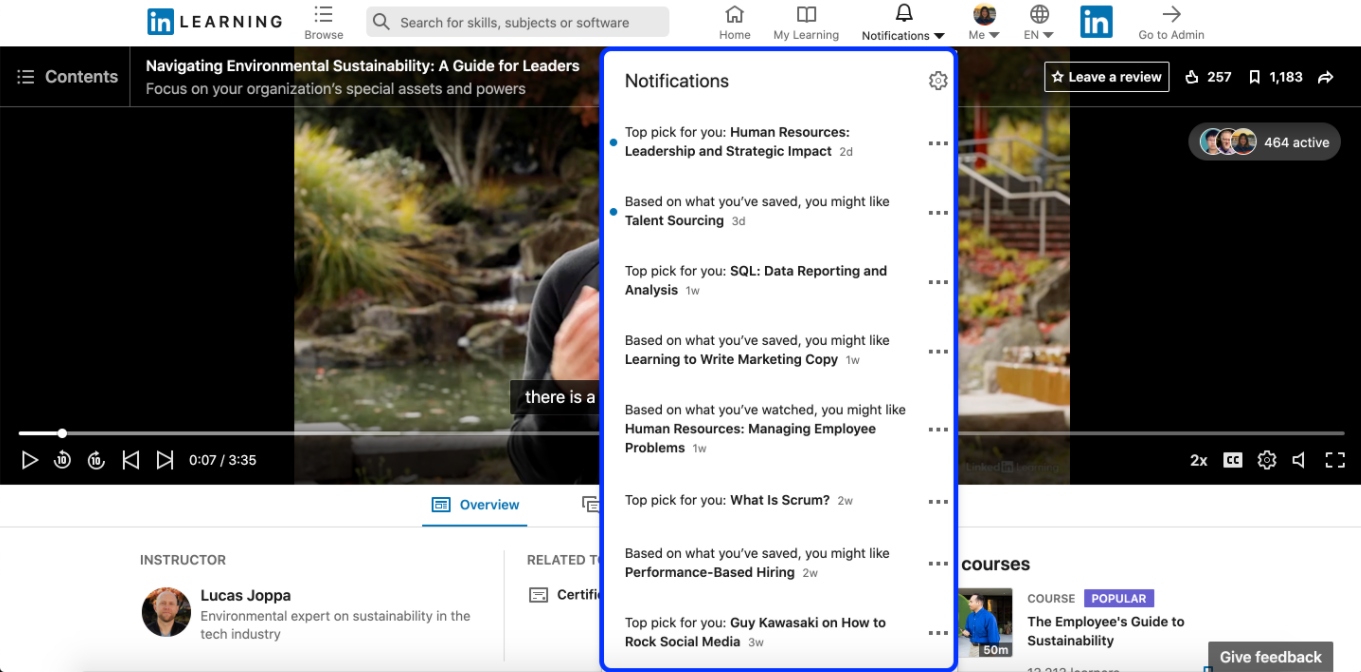The height and width of the screenshot is (672, 1361).
Task: Click the LinkedIn Learning logo
Action: [x=214, y=21]
